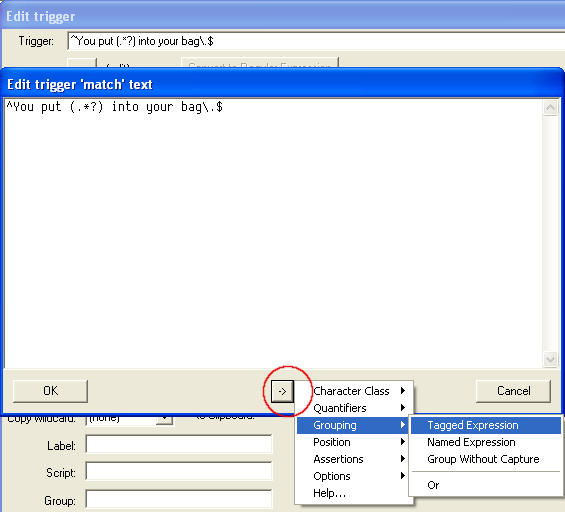Click scroll down arrow of match text box

(551, 359)
